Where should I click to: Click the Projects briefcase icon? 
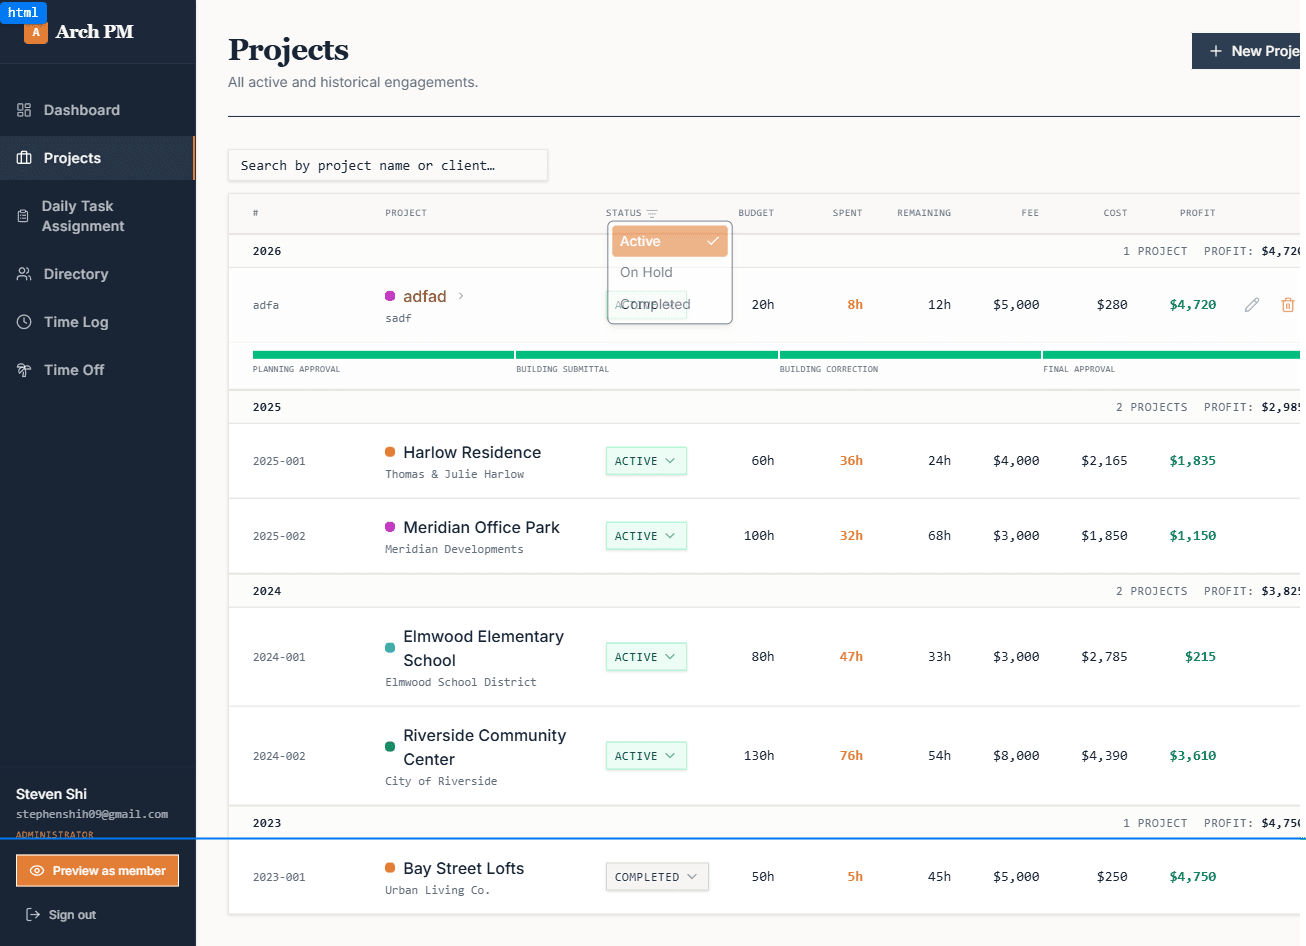coord(24,158)
